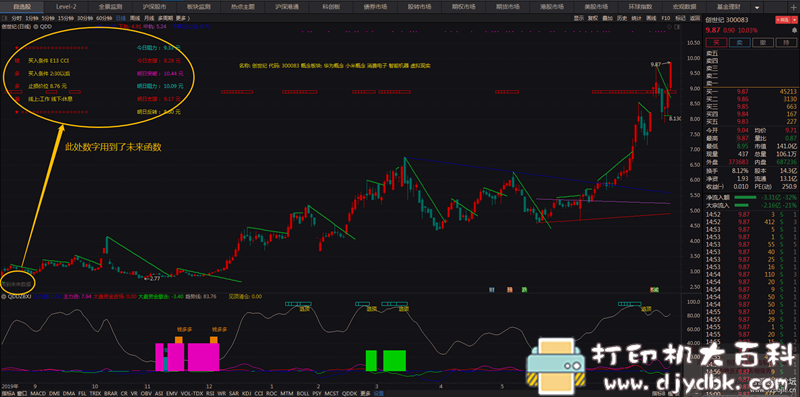This screenshot has width=800, height=397.
Task: Select the BOLL indicator tab
Action: [303, 393]
